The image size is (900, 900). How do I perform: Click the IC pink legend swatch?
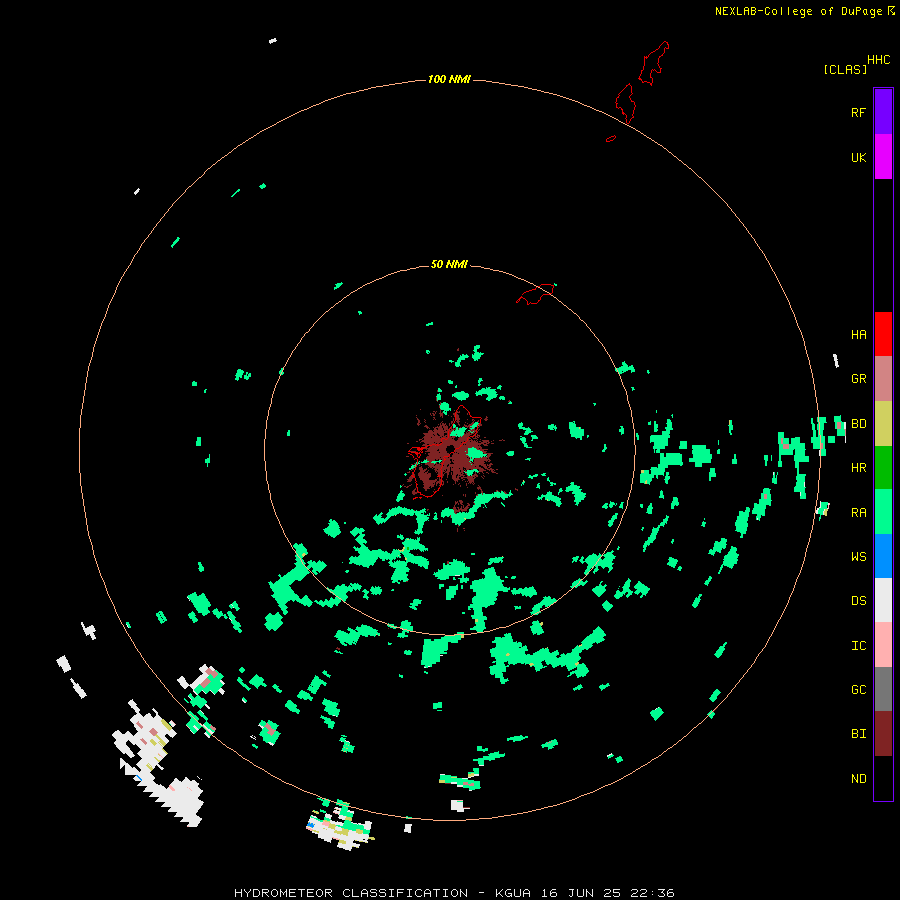(883, 645)
